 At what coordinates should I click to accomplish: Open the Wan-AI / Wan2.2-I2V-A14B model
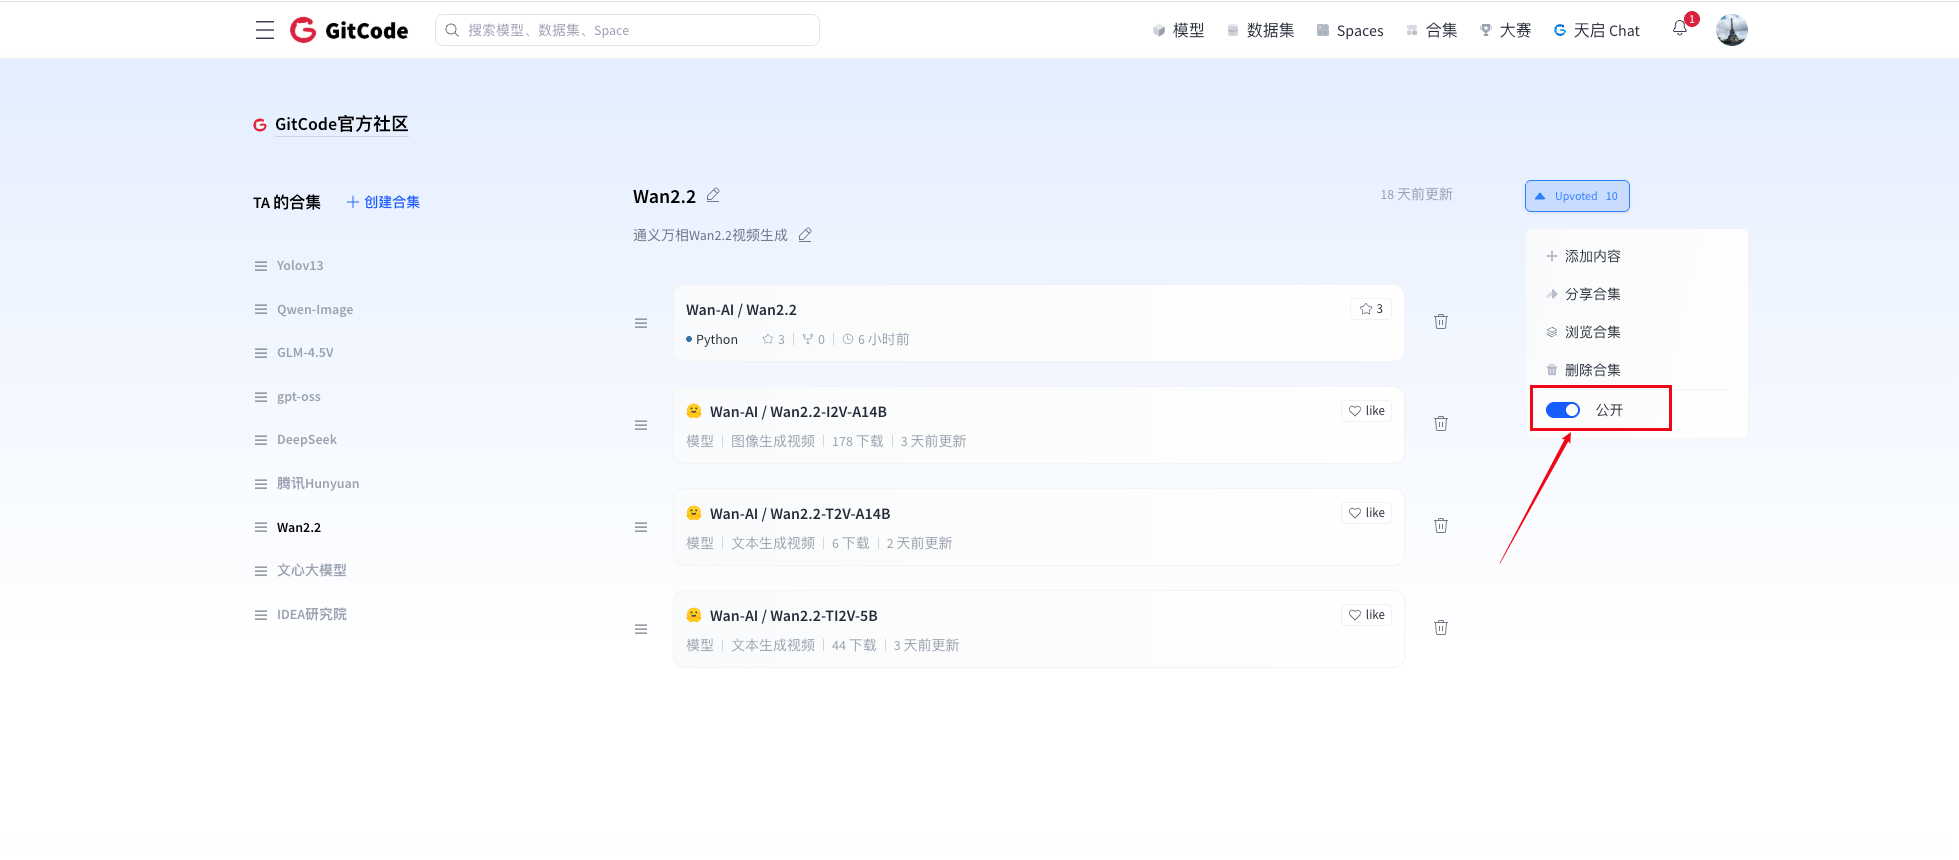tap(798, 412)
